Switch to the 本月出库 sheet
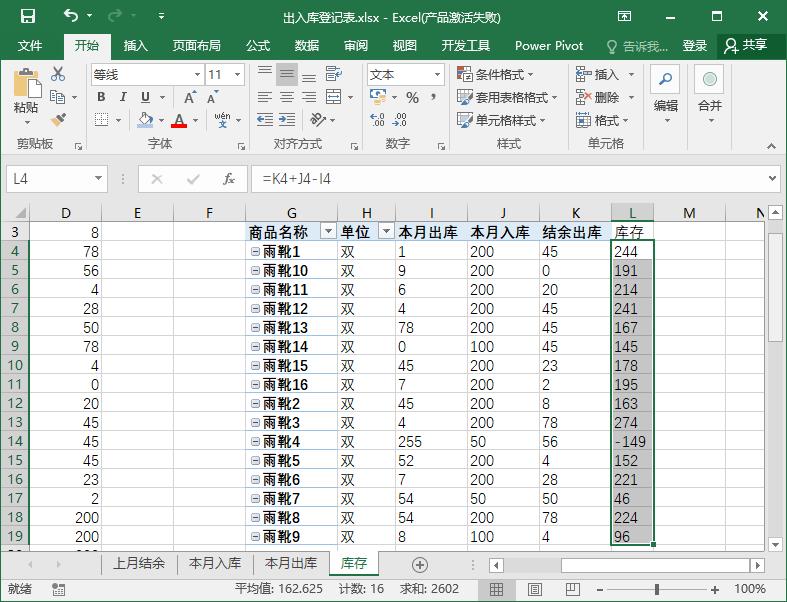This screenshot has height=602, width=787. coord(291,563)
